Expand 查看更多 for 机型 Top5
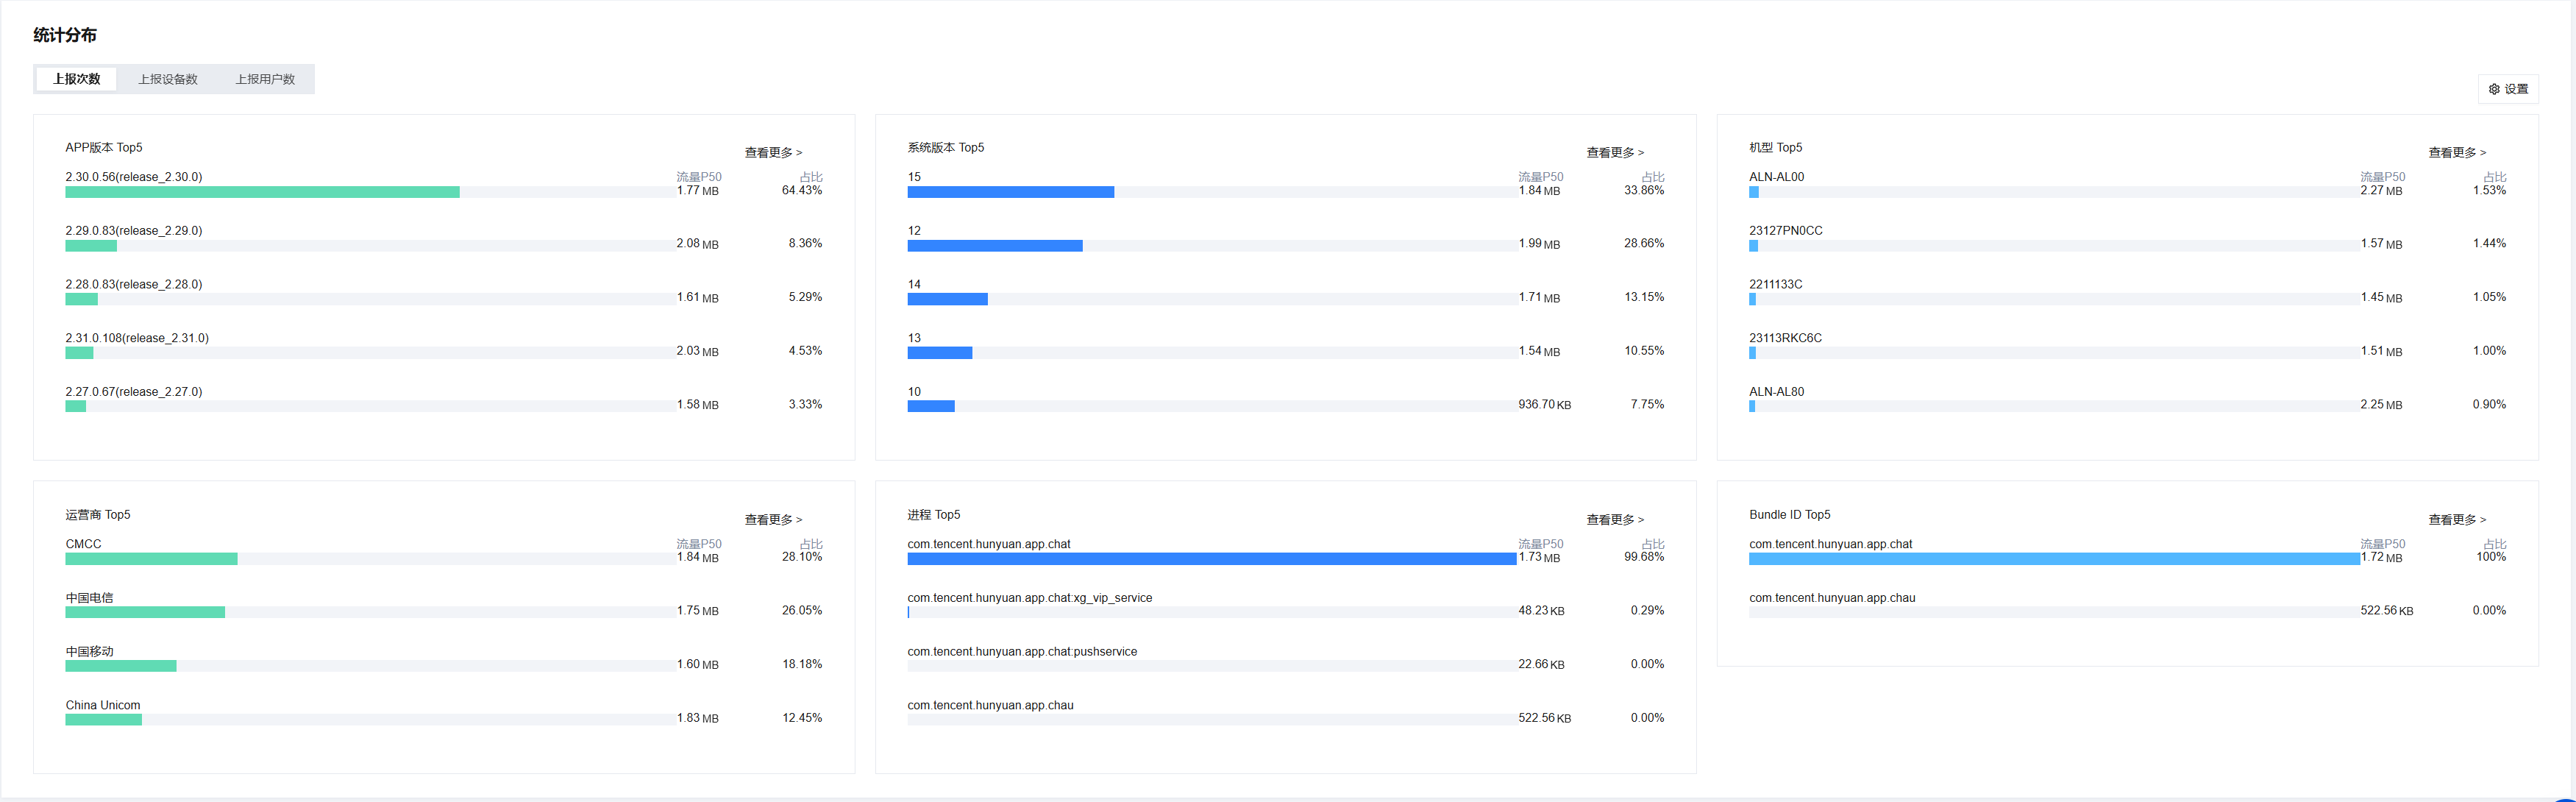2576x802 pixels. pyautogui.click(x=2457, y=153)
